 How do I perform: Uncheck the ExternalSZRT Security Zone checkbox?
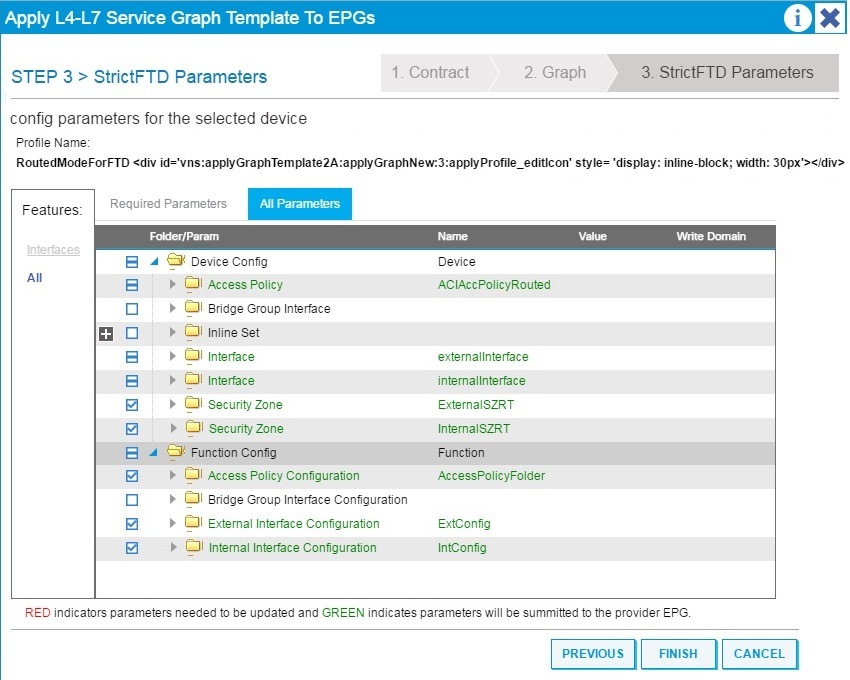132,405
